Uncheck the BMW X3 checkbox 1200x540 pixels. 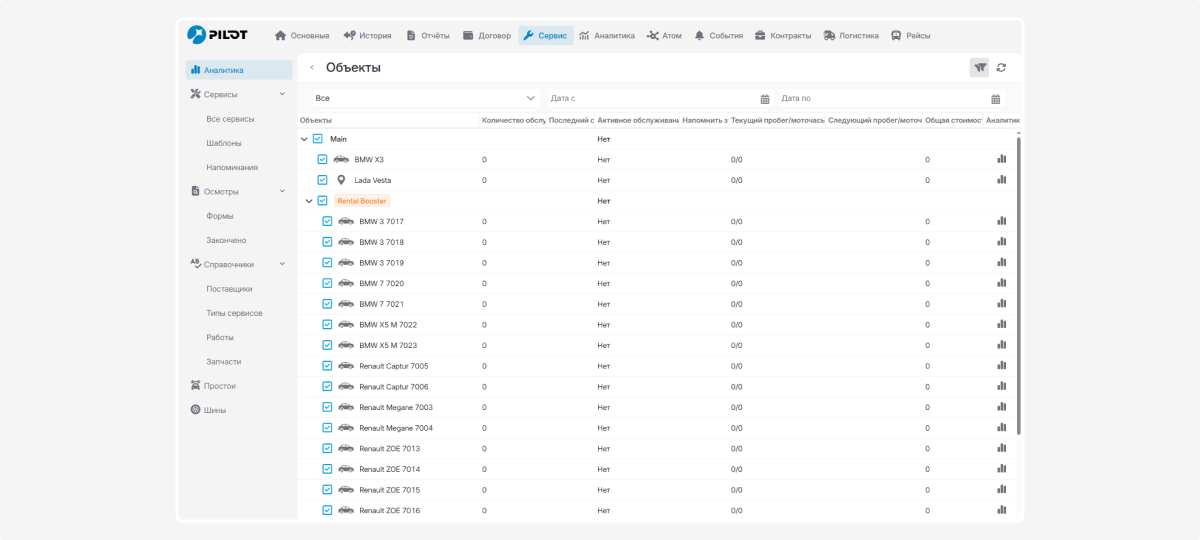(322, 159)
